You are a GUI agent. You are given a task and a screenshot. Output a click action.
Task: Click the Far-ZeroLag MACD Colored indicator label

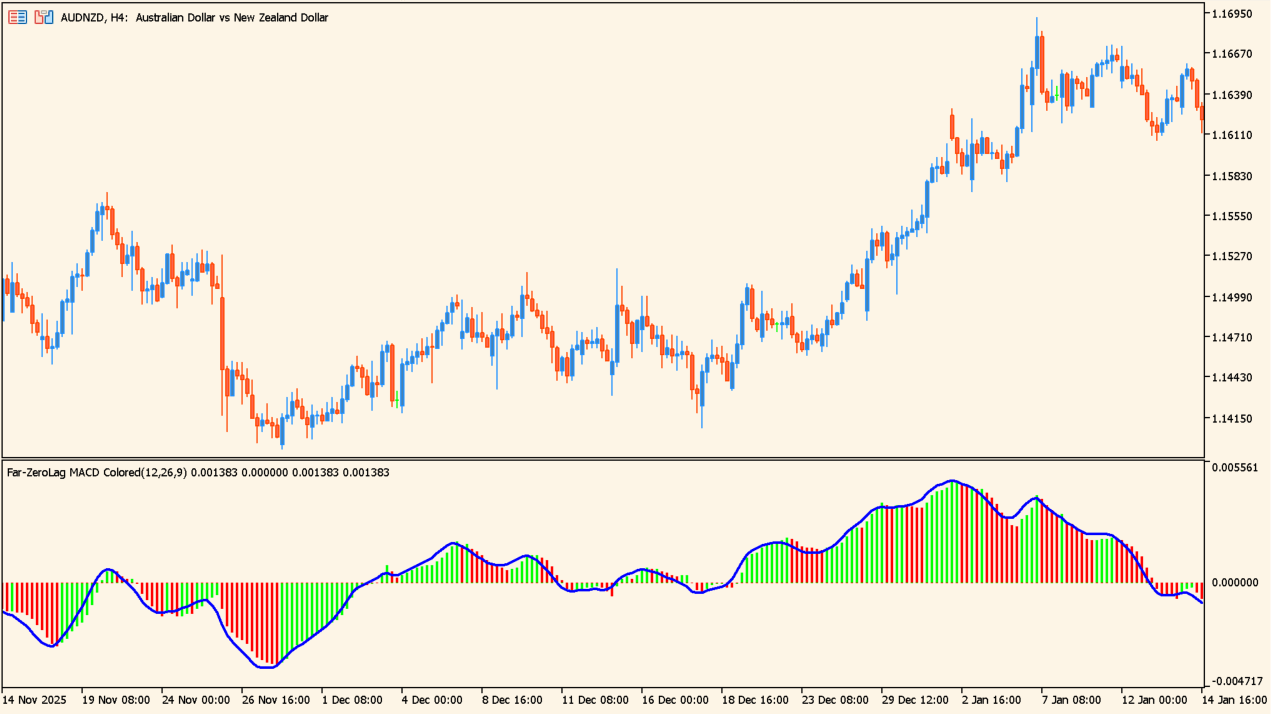[x=97, y=472]
